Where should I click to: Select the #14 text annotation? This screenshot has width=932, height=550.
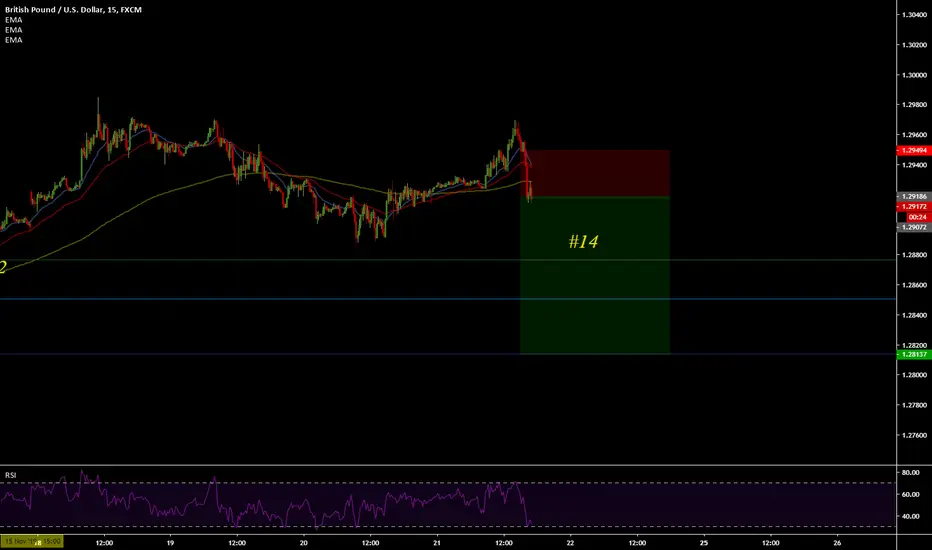click(583, 241)
